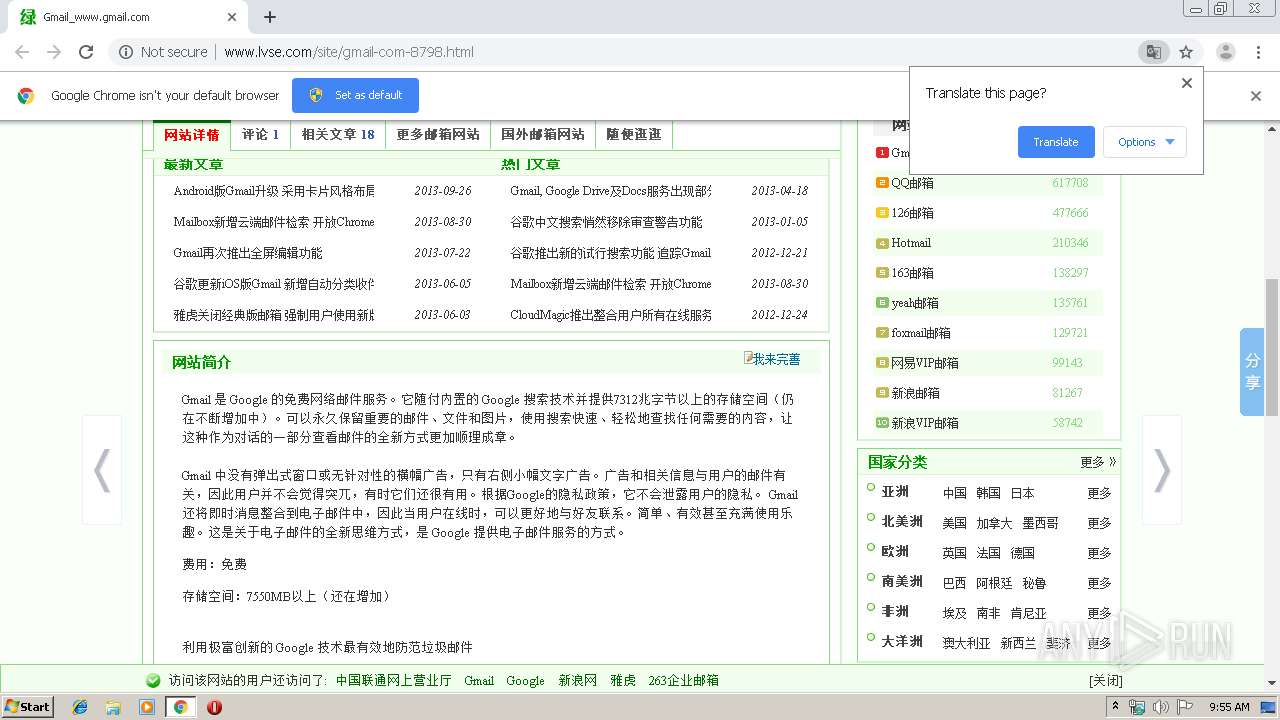Image resolution: width=1280 pixels, height=720 pixels.
Task: Open the media player taskbar icon
Action: 147,707
